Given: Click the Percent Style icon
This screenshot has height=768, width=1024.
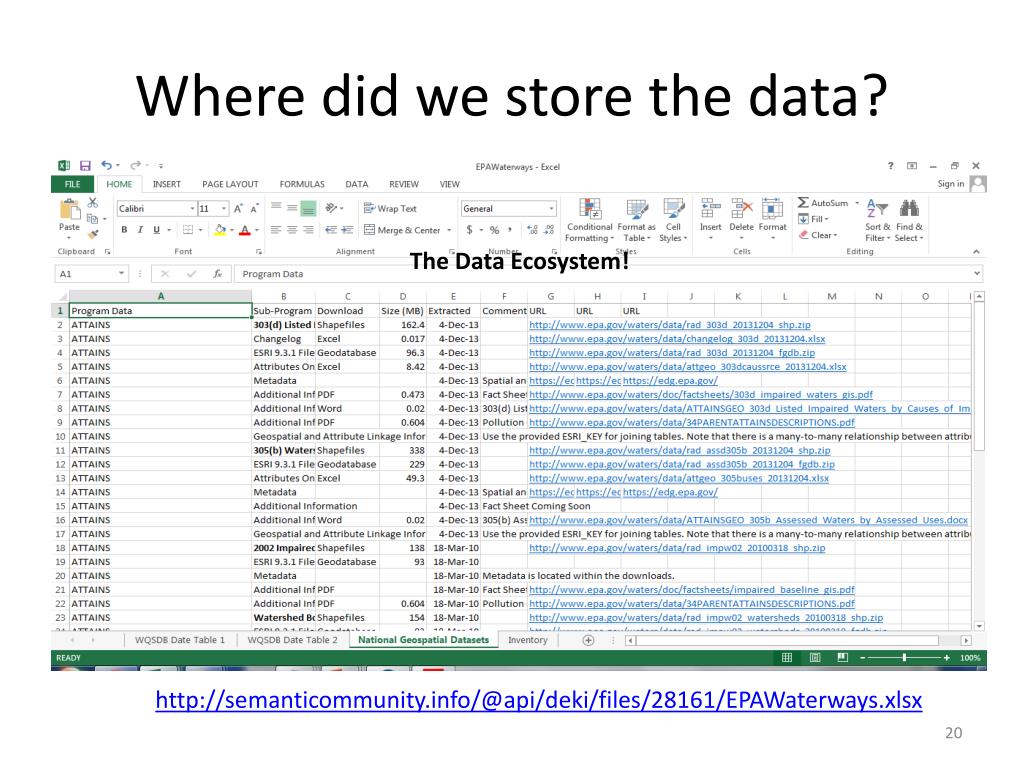Looking at the screenshot, I should [494, 230].
